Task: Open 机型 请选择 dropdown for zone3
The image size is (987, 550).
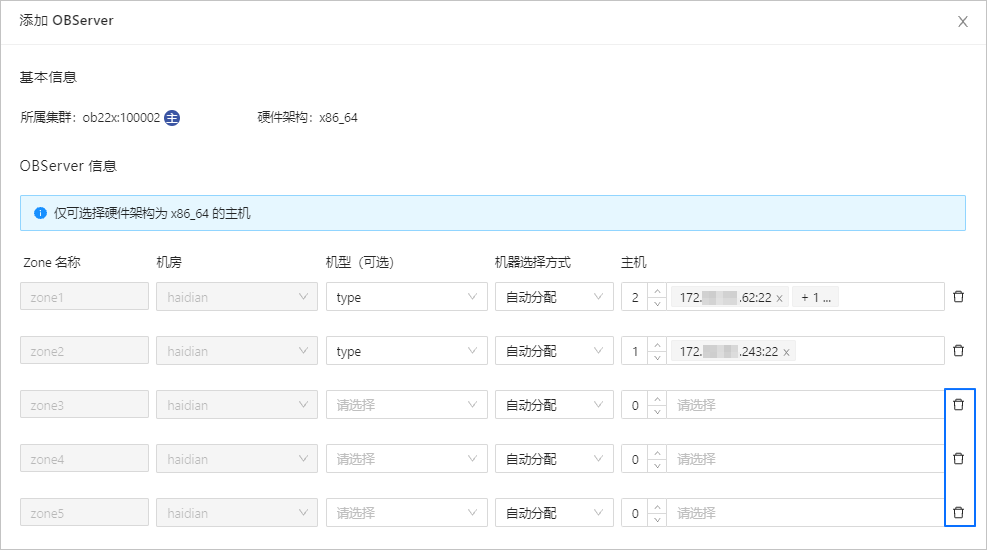Action: (407, 405)
